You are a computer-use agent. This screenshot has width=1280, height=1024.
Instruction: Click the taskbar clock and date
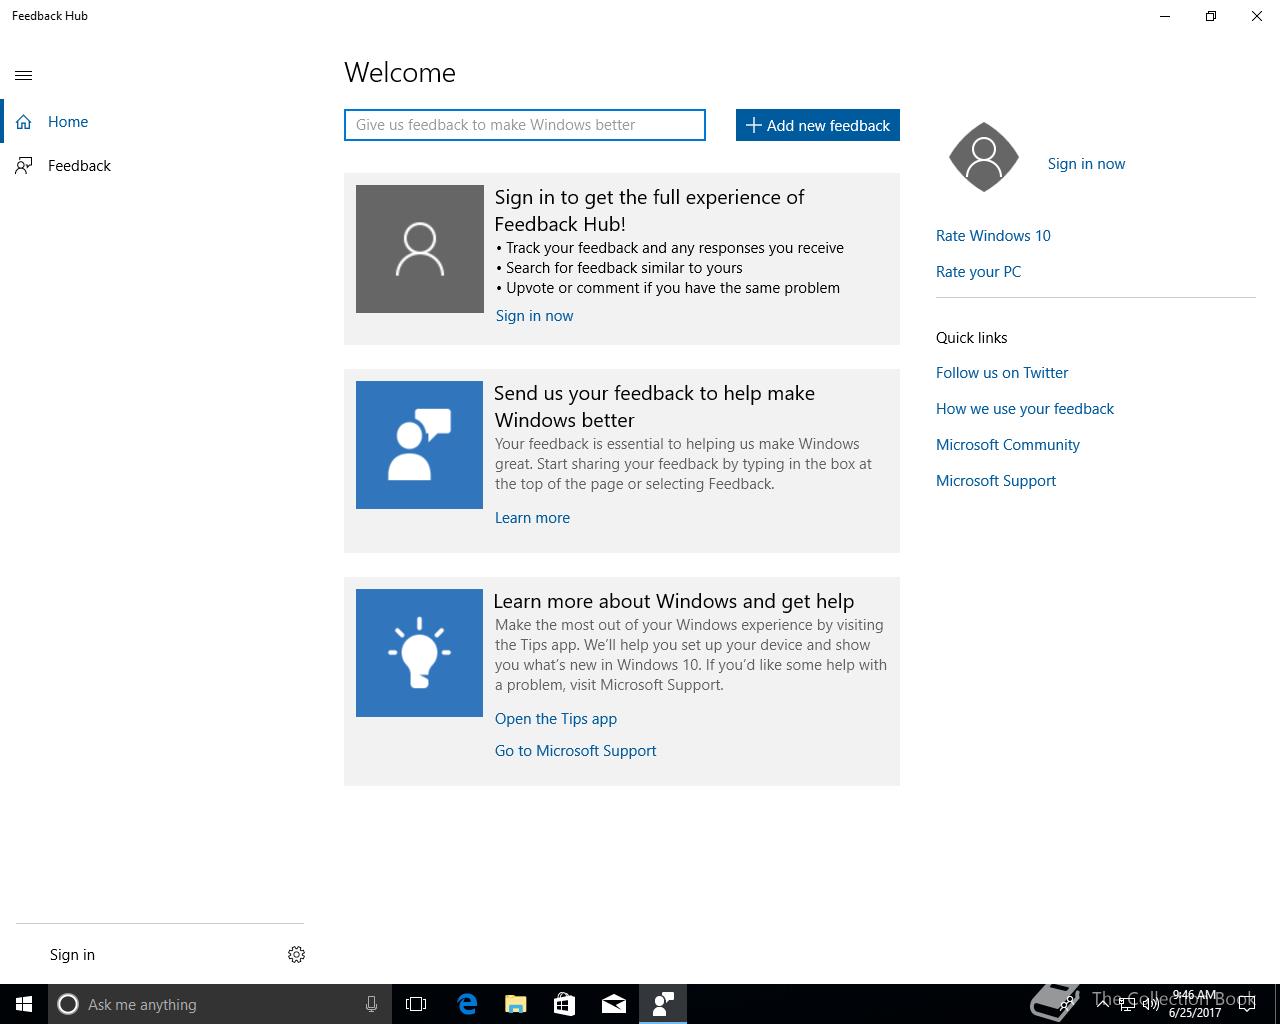[1195, 1004]
